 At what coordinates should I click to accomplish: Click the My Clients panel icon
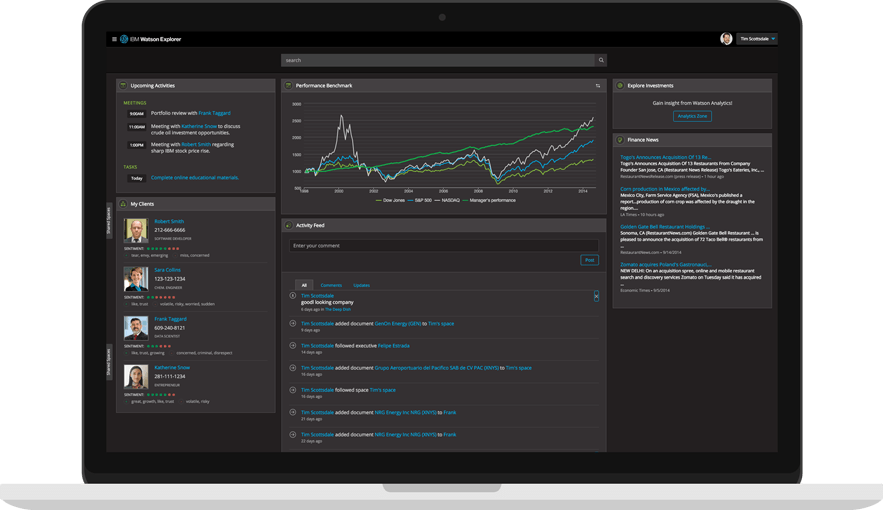click(x=123, y=204)
